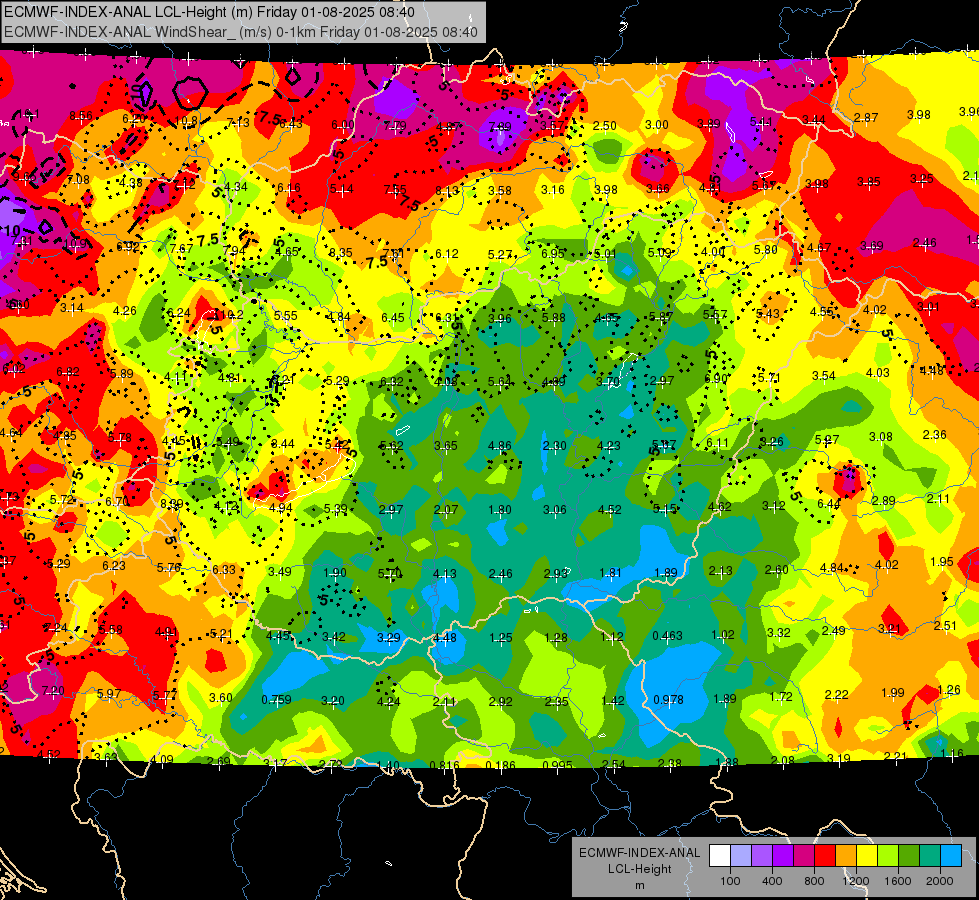Viewport: 979px width, 900px height.
Task: Click the 1.80 wind shear value
Action: pyautogui.click(x=499, y=510)
